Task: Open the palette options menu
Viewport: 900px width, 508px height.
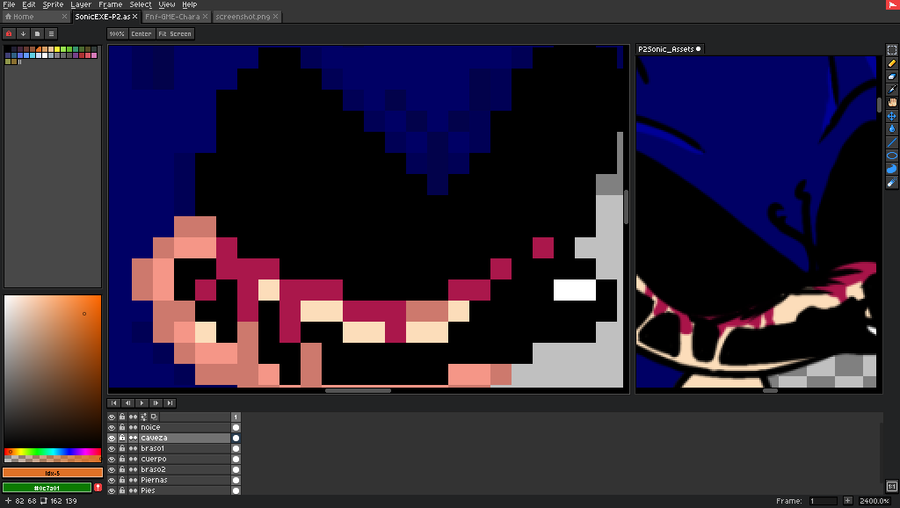Action: click(51, 34)
